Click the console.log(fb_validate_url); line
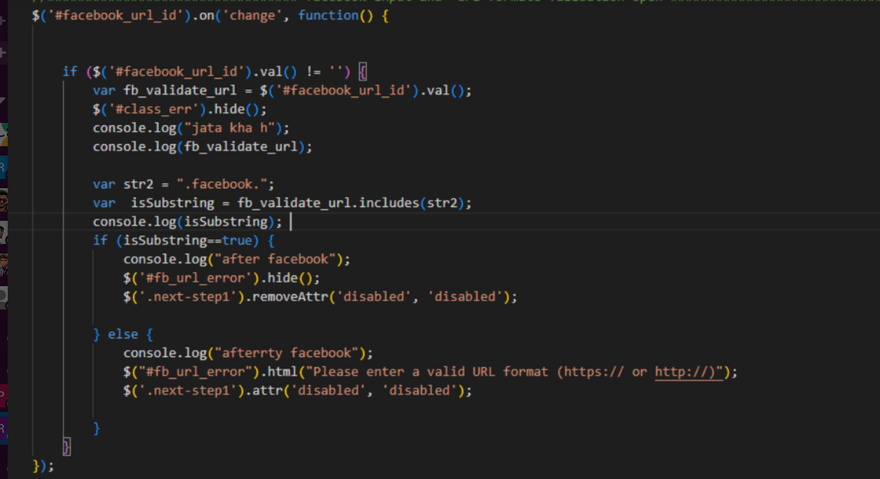 [x=202, y=147]
